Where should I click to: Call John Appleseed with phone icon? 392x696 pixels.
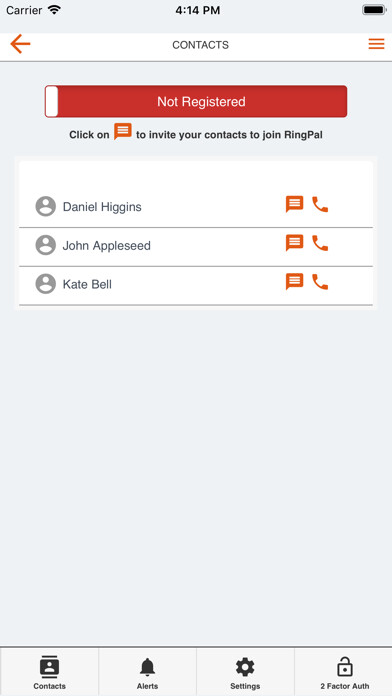pyautogui.click(x=320, y=243)
